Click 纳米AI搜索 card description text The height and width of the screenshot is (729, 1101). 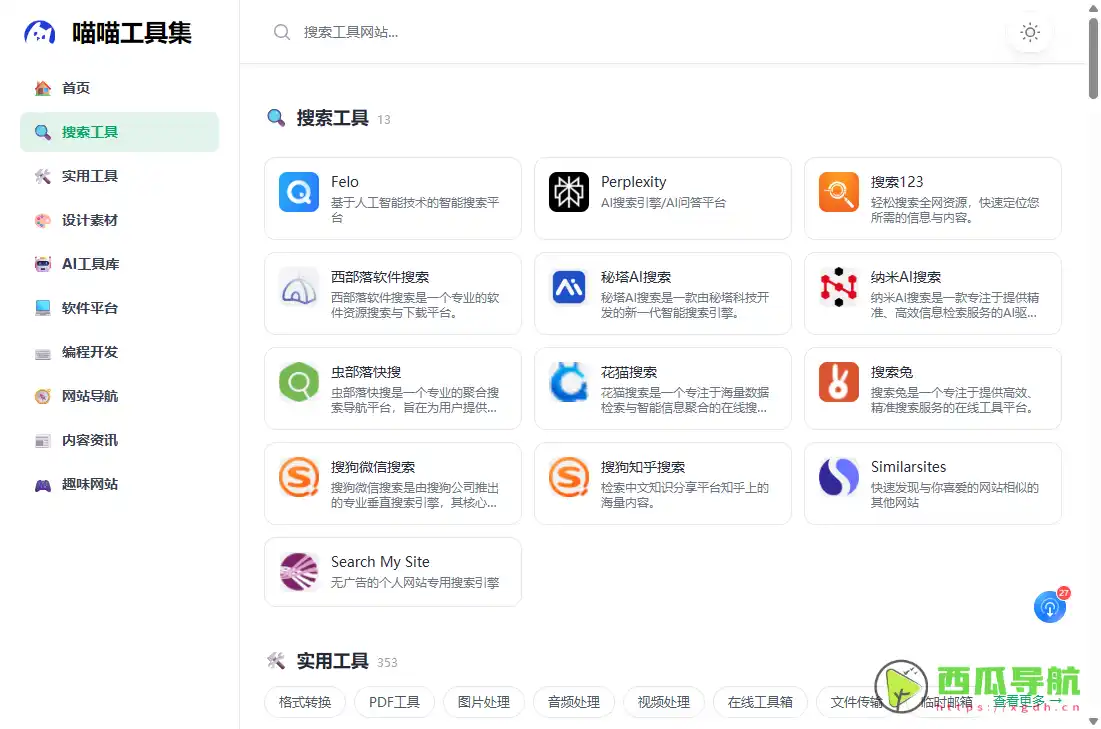[955, 305]
